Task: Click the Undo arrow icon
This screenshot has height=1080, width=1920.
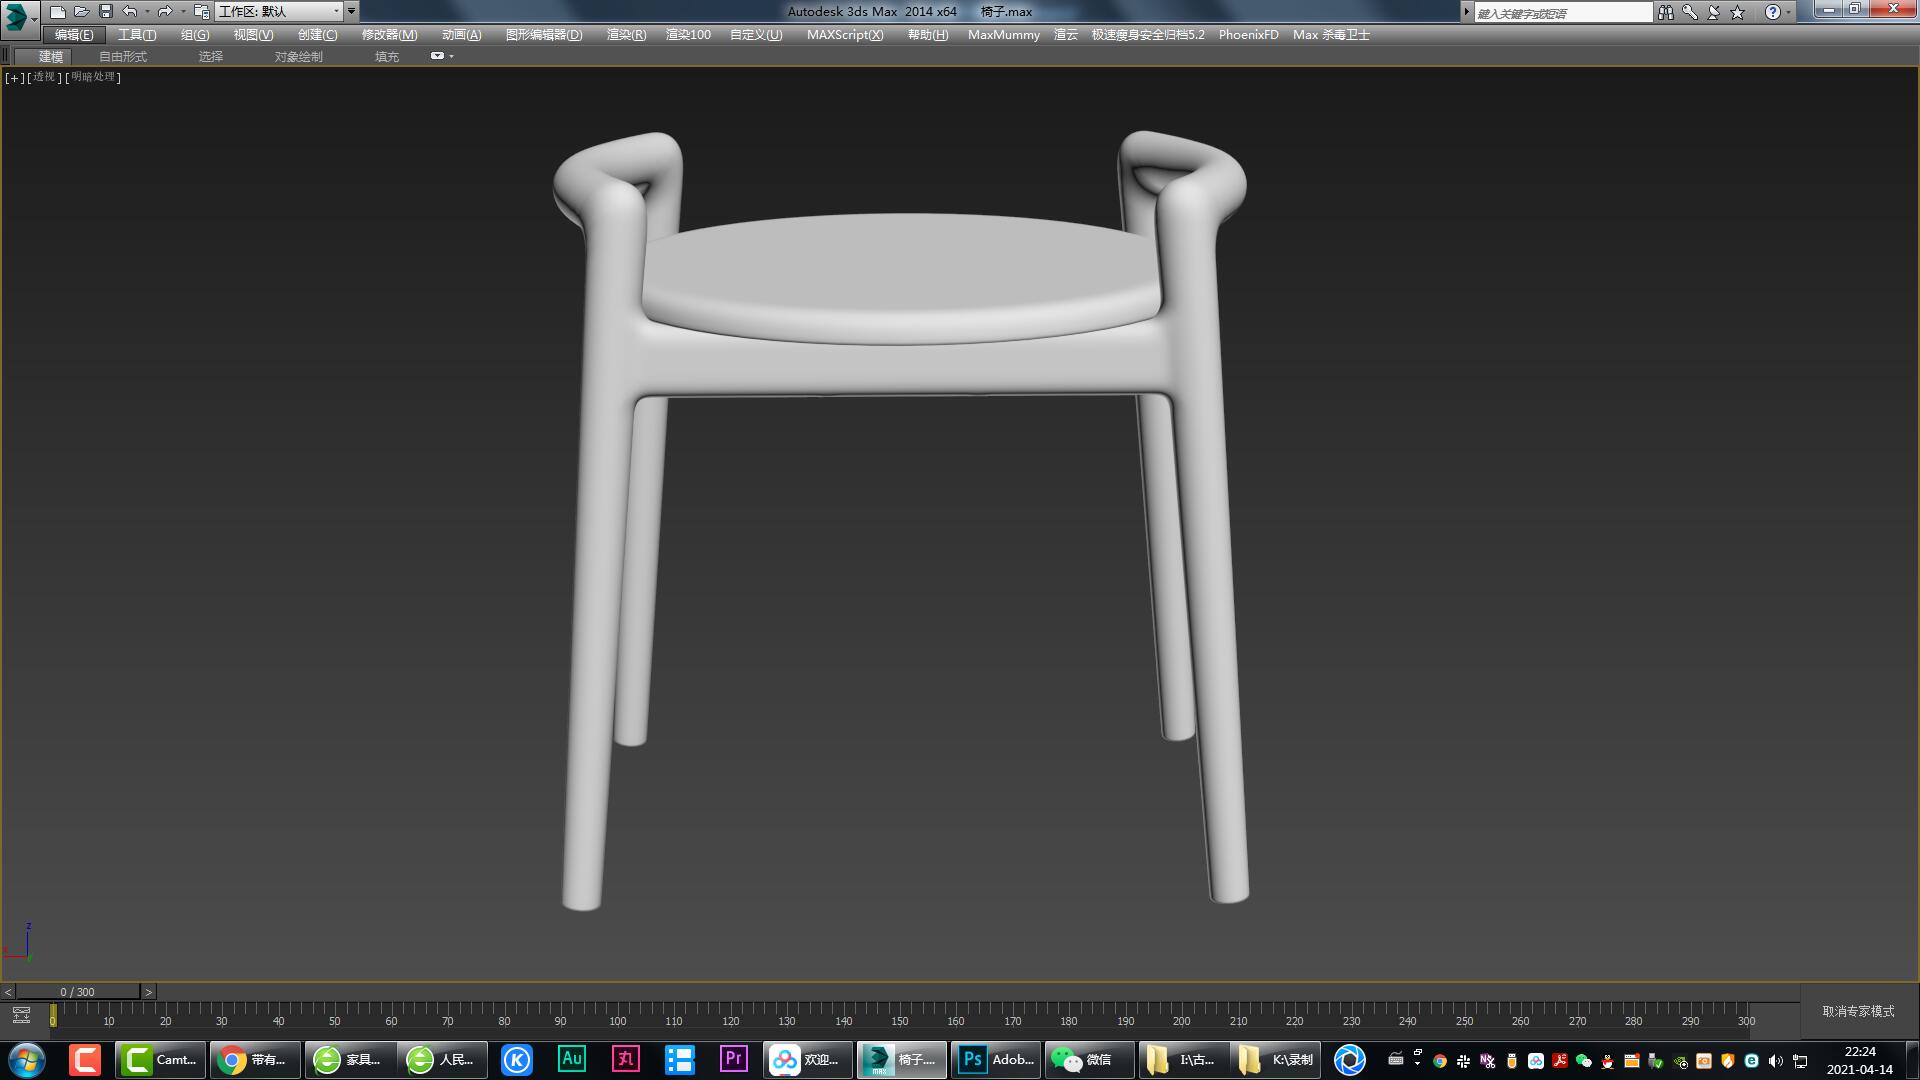Action: point(130,11)
